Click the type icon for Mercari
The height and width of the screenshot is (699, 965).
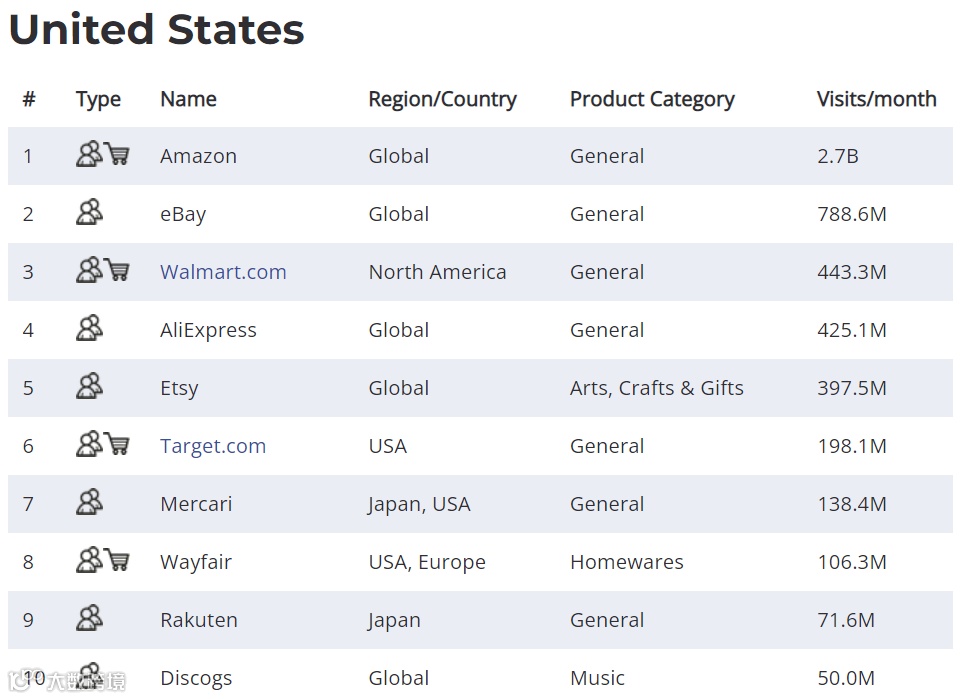90,502
